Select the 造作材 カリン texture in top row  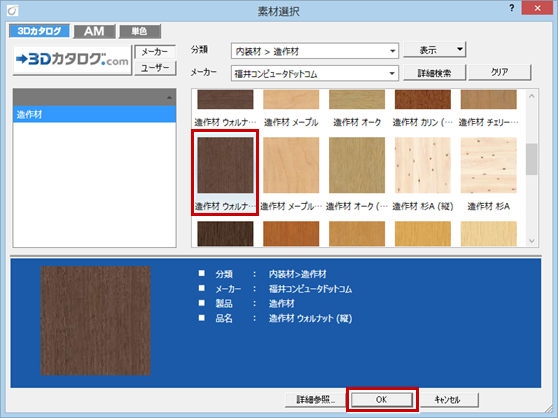(423, 99)
